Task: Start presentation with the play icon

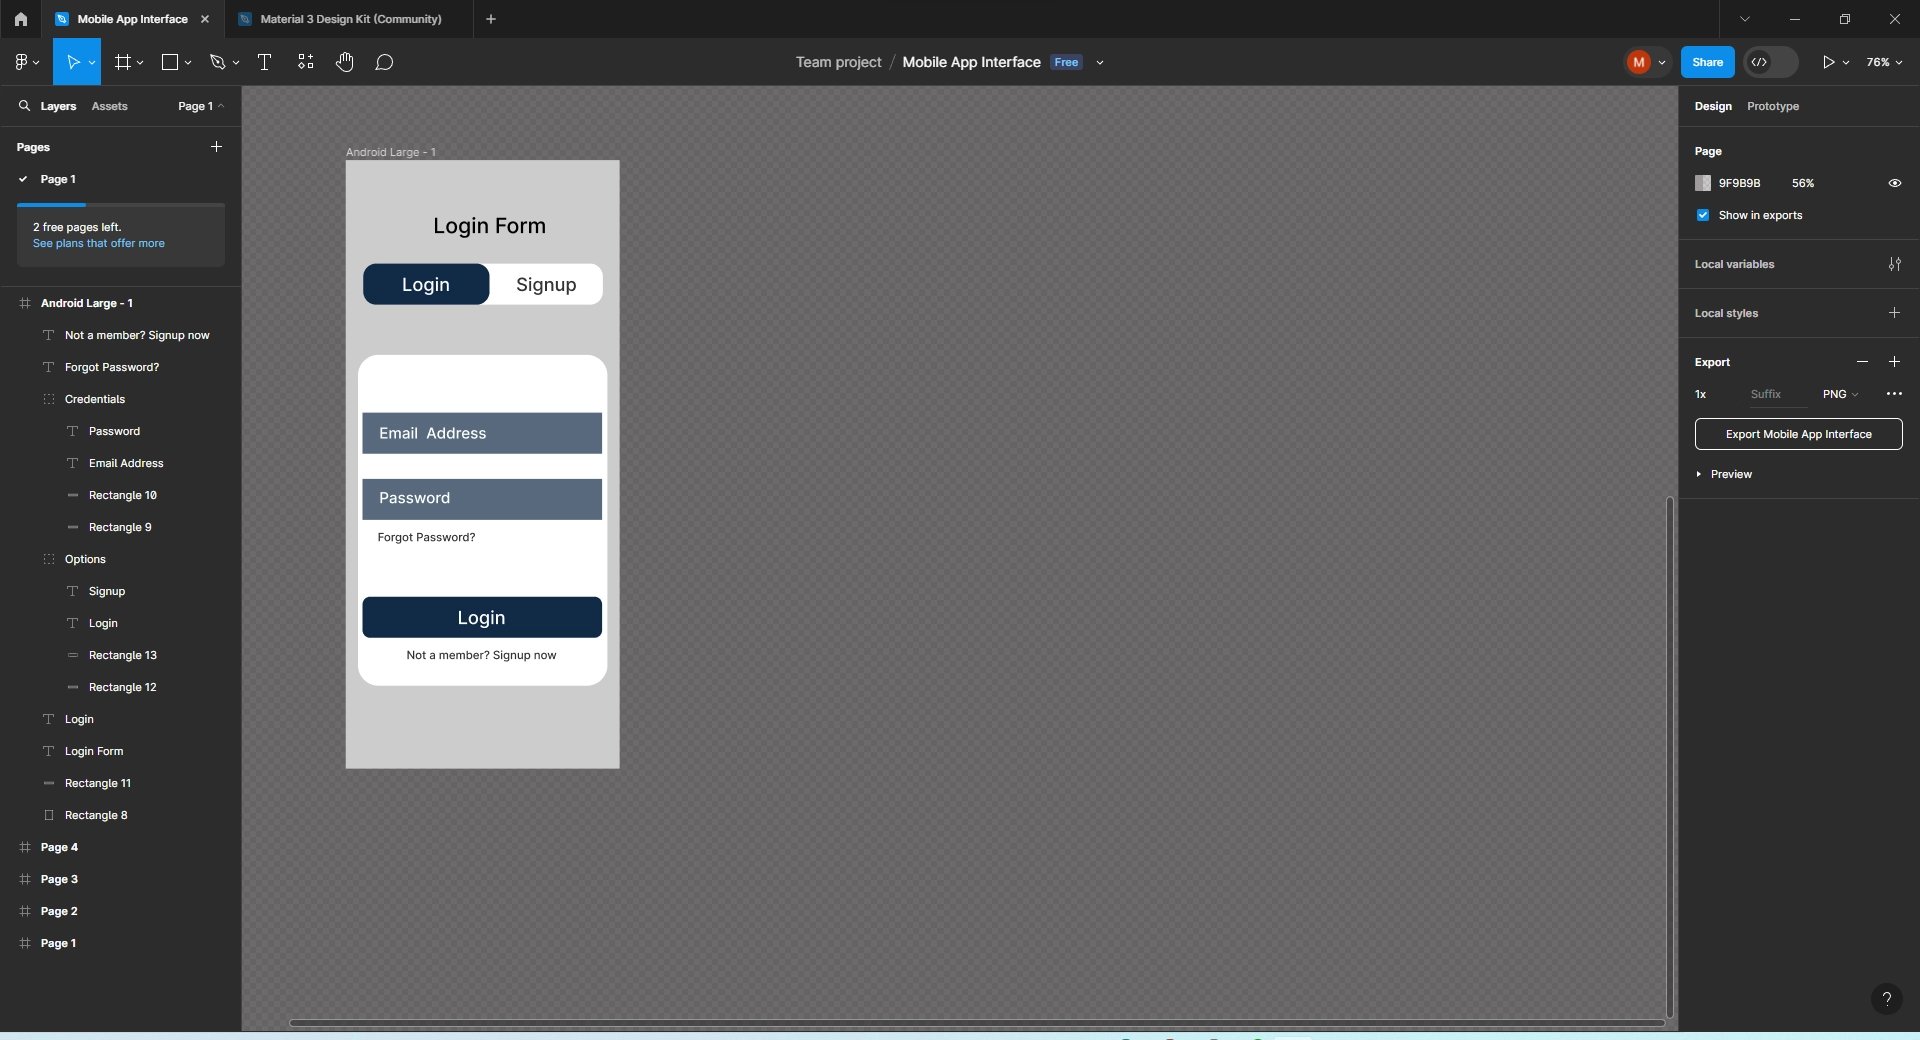Action: click(x=1827, y=62)
